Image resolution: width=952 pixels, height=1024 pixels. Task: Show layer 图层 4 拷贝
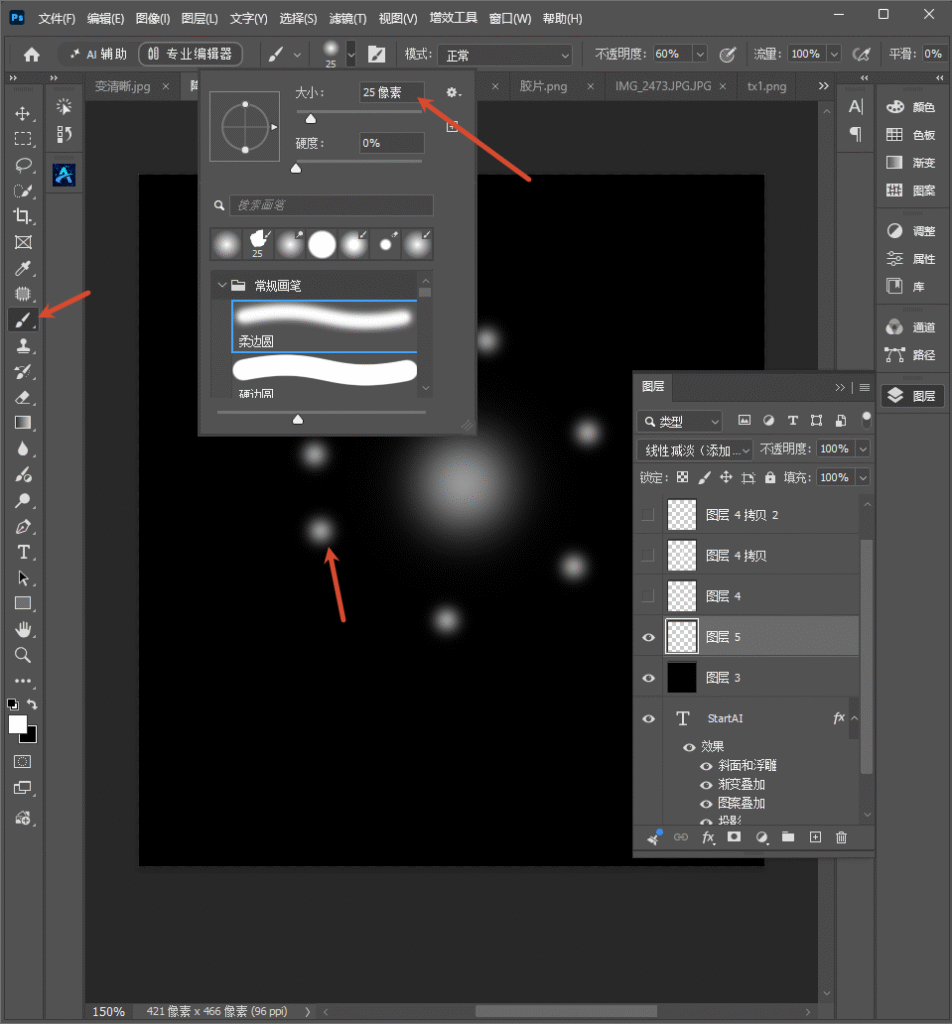(x=648, y=555)
